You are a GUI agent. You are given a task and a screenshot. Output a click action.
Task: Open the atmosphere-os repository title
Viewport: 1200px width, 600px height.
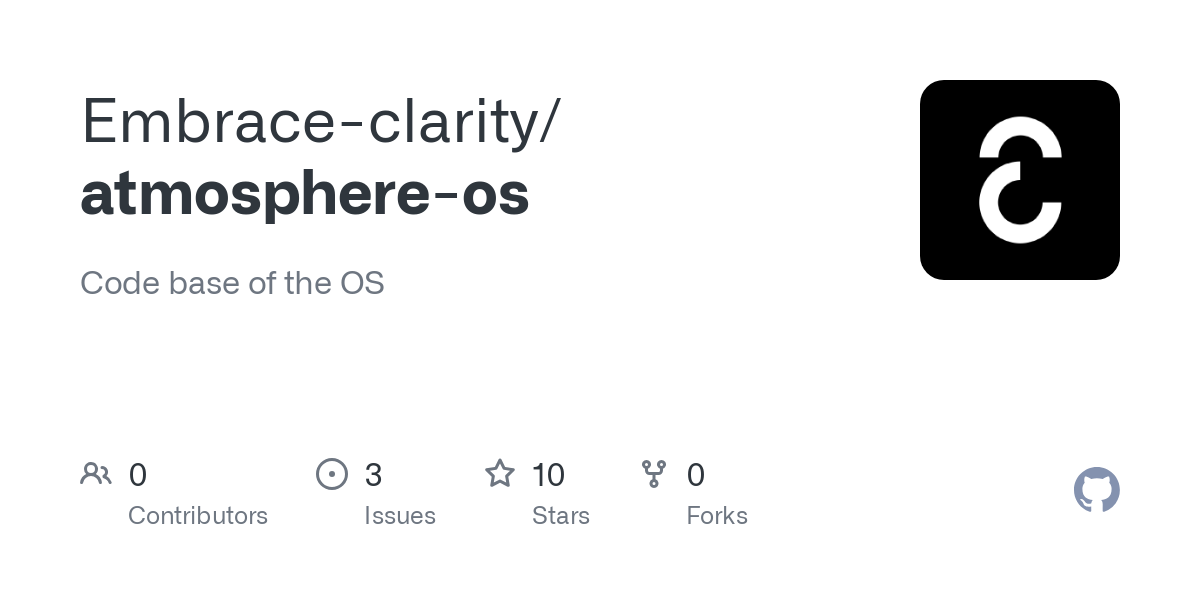305,194
